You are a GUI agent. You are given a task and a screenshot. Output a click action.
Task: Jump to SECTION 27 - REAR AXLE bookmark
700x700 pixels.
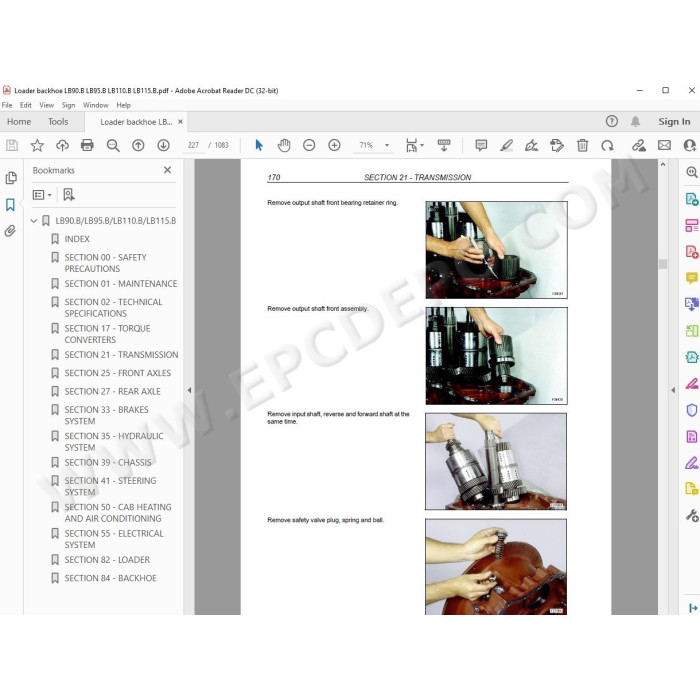click(x=112, y=391)
